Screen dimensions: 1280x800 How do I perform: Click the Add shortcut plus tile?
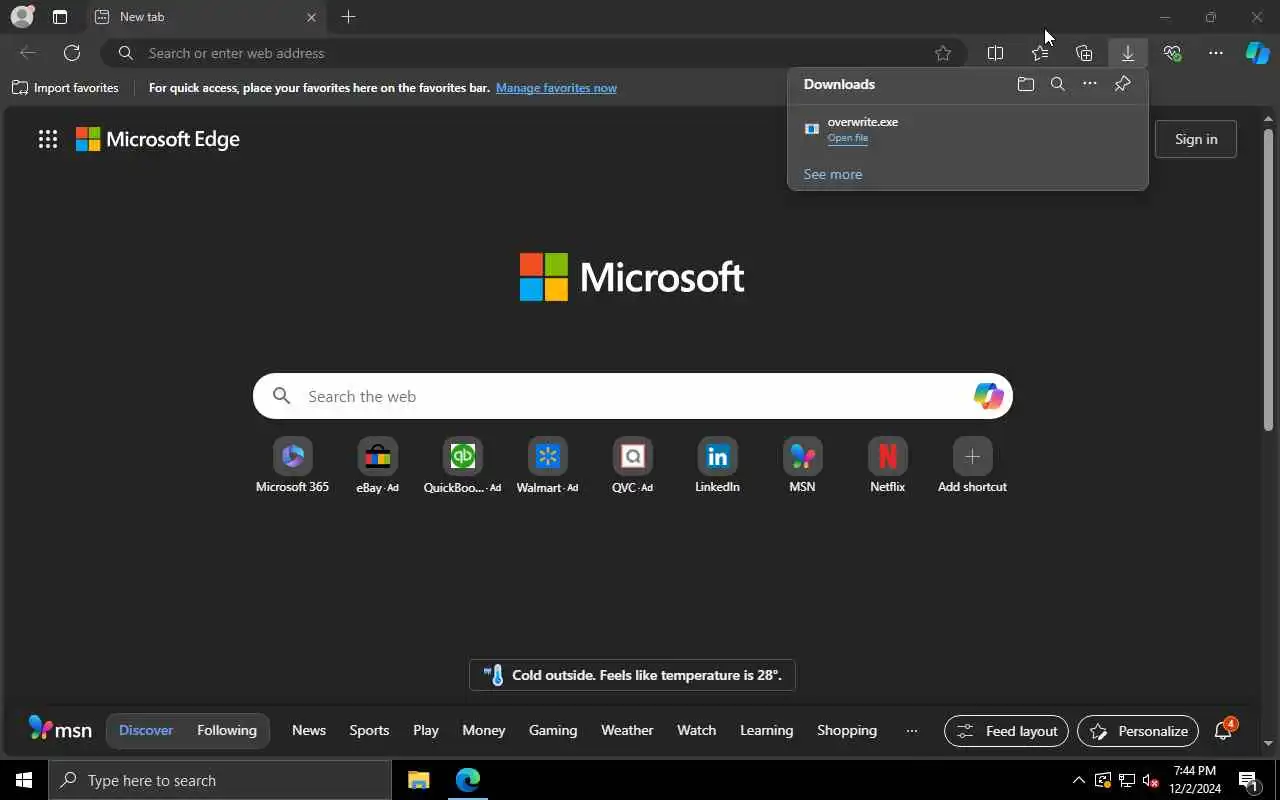tap(972, 466)
